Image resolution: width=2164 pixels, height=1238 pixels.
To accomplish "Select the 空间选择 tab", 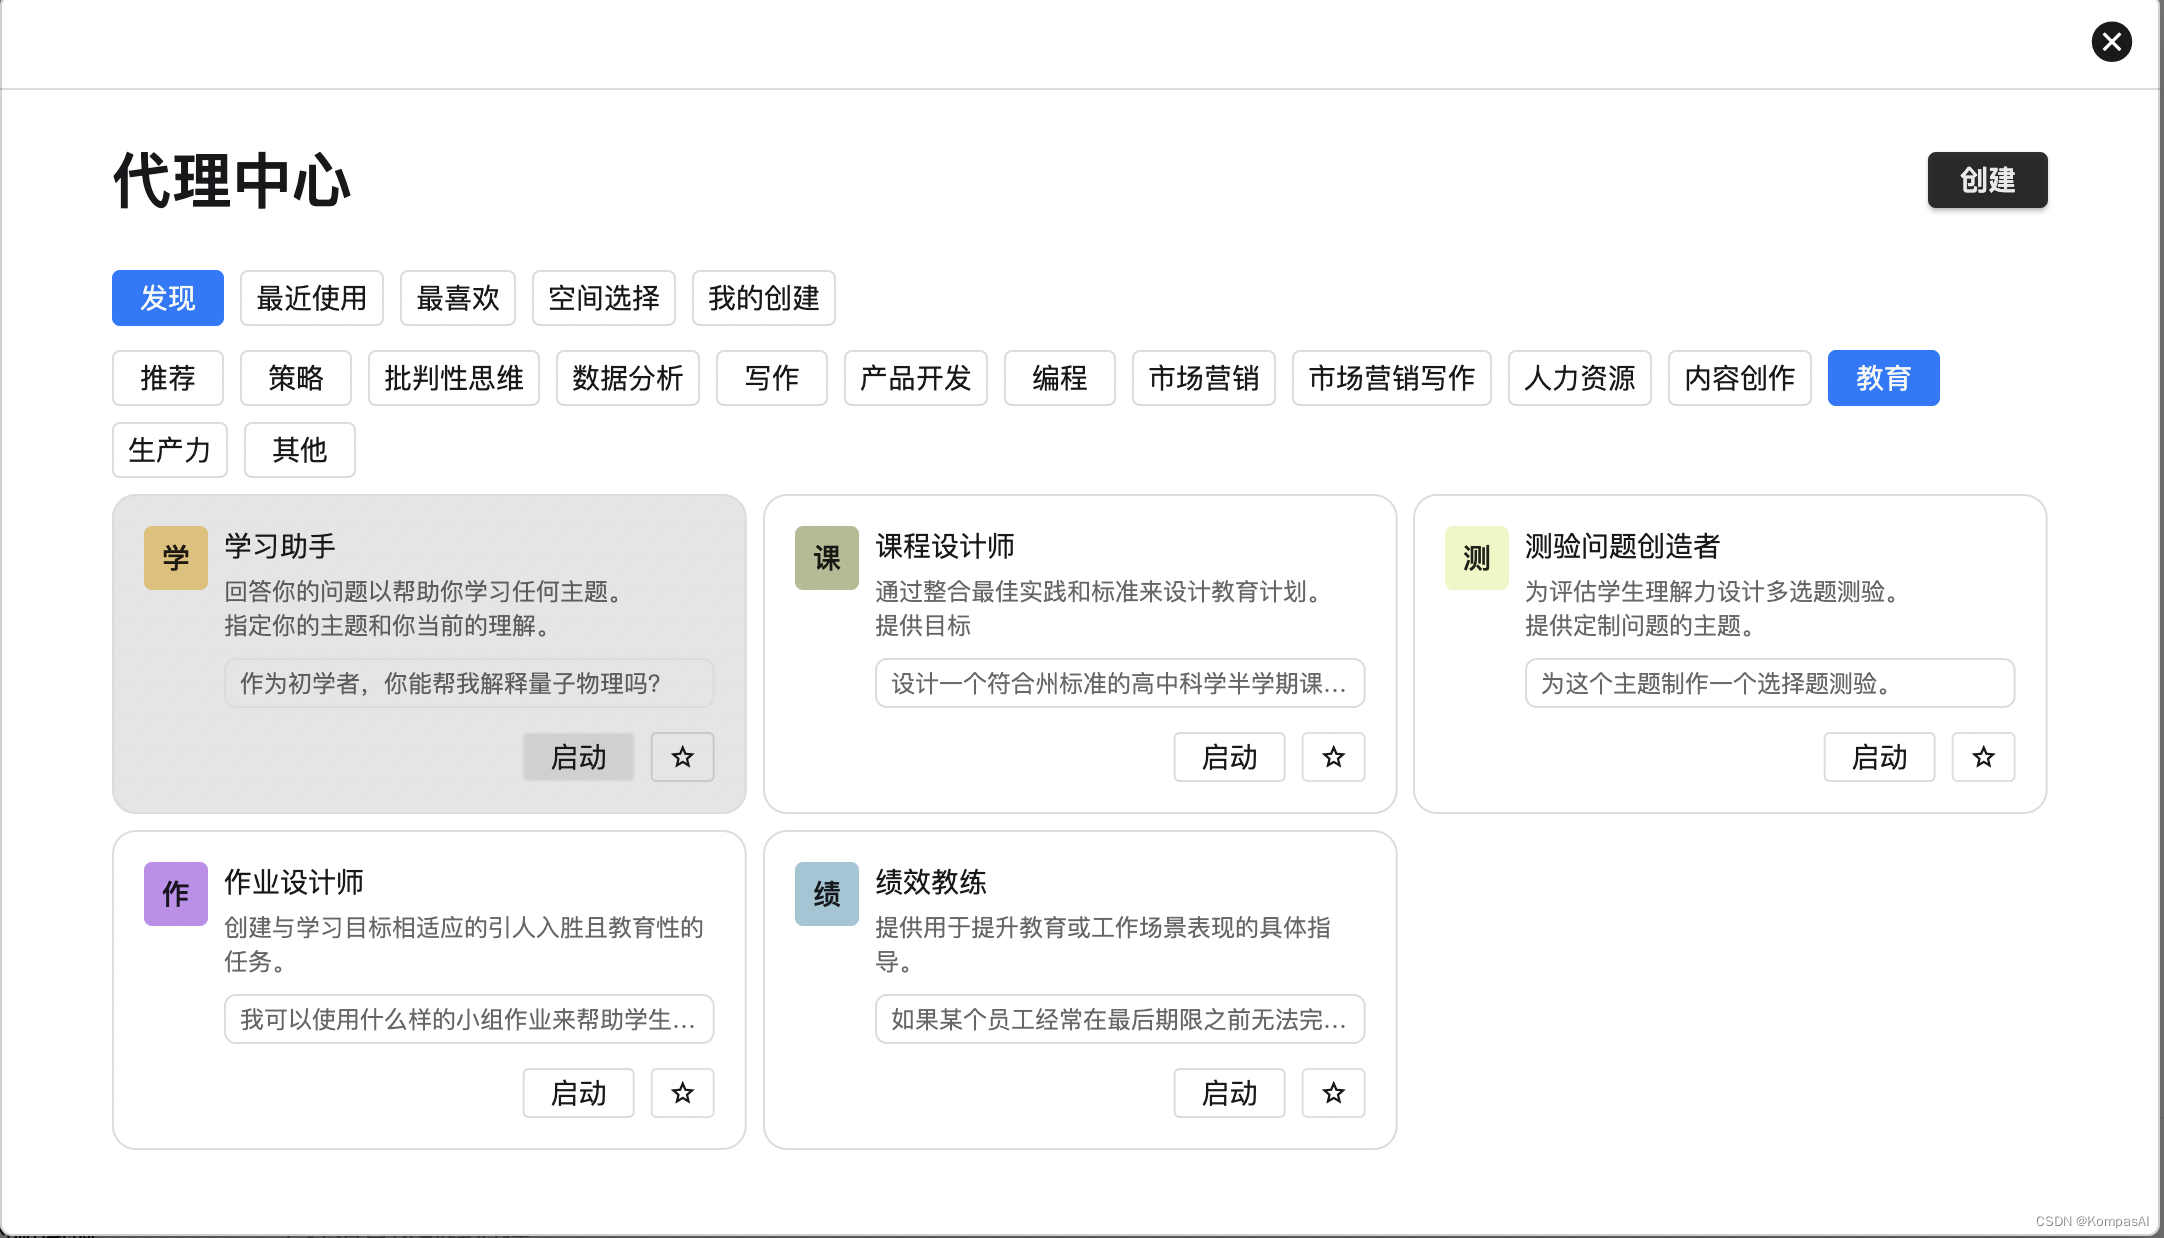I will click(604, 298).
